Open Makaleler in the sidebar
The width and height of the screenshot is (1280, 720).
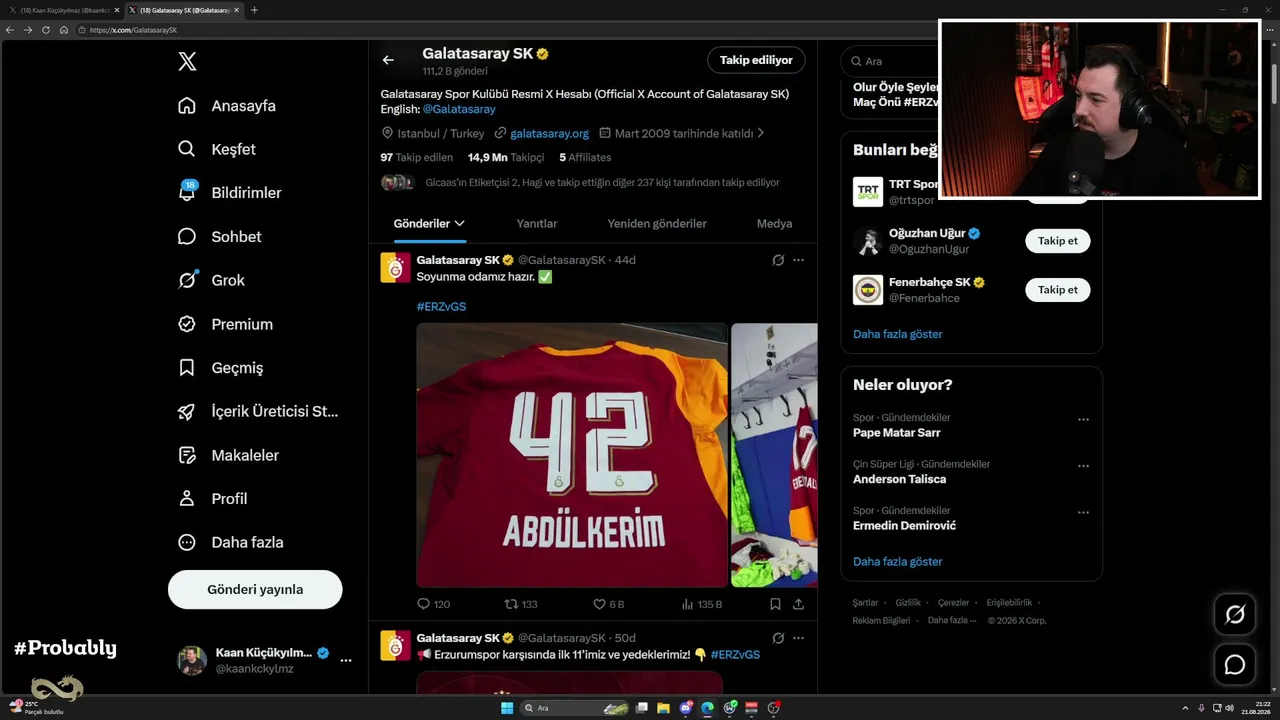[228, 455]
